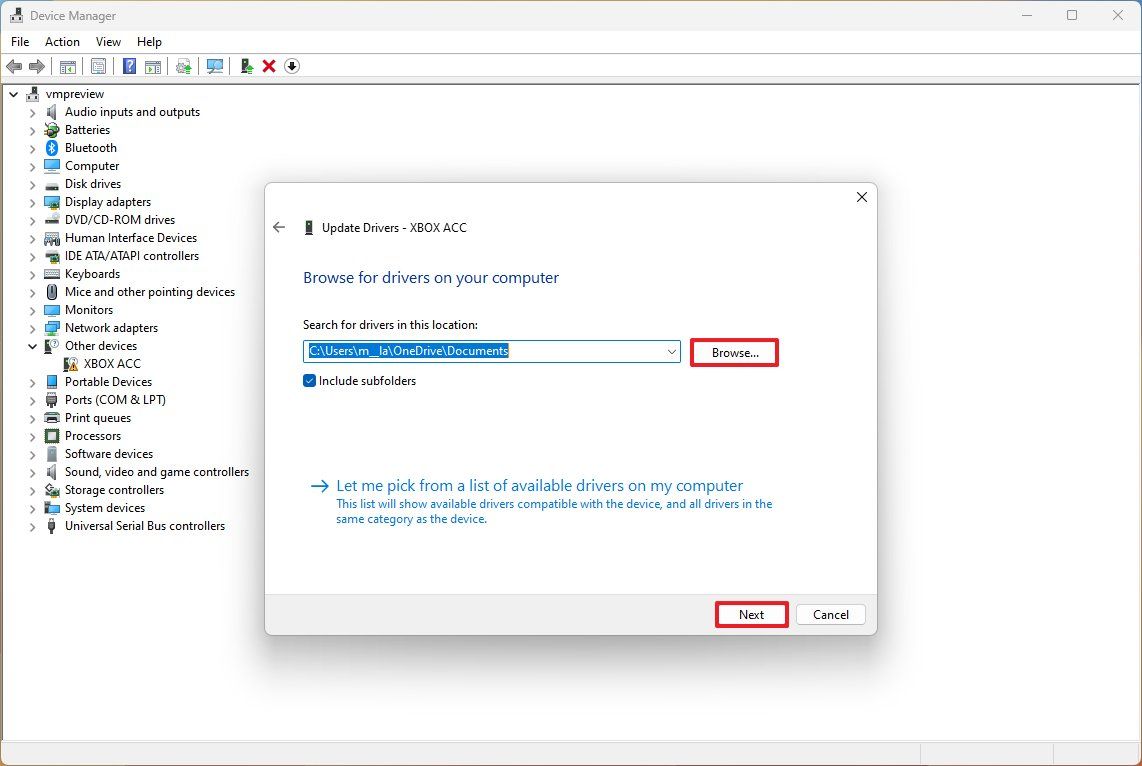Open the Action menu

pyautogui.click(x=62, y=42)
